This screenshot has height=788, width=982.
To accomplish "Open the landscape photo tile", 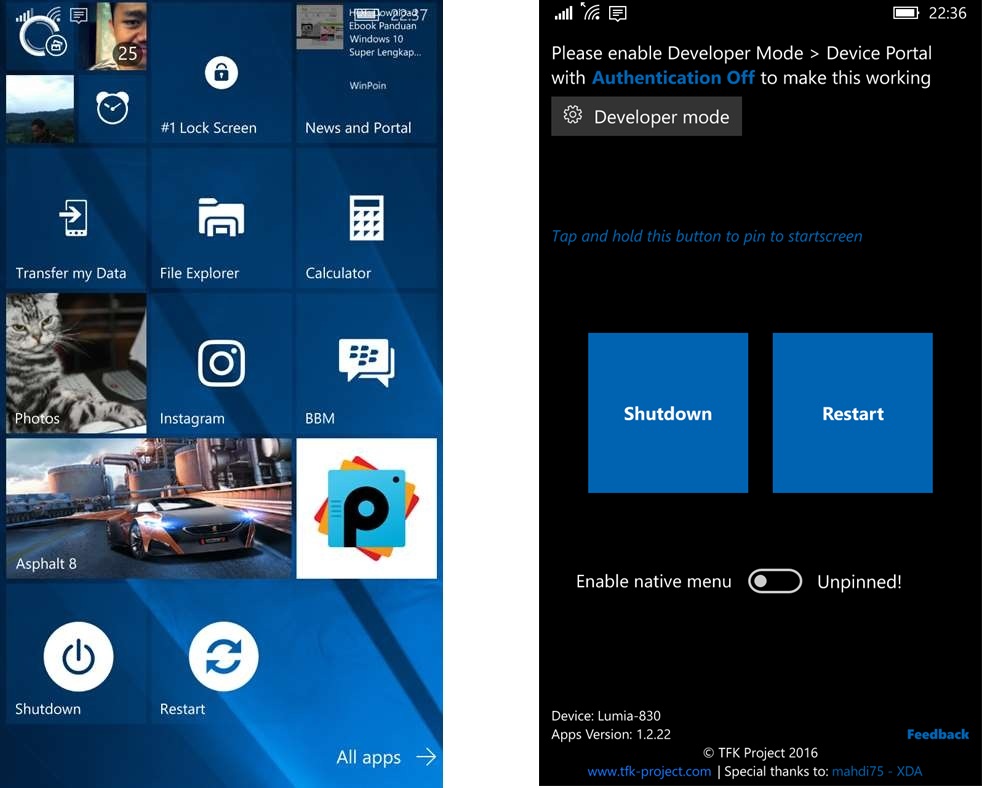I will click(40, 109).
